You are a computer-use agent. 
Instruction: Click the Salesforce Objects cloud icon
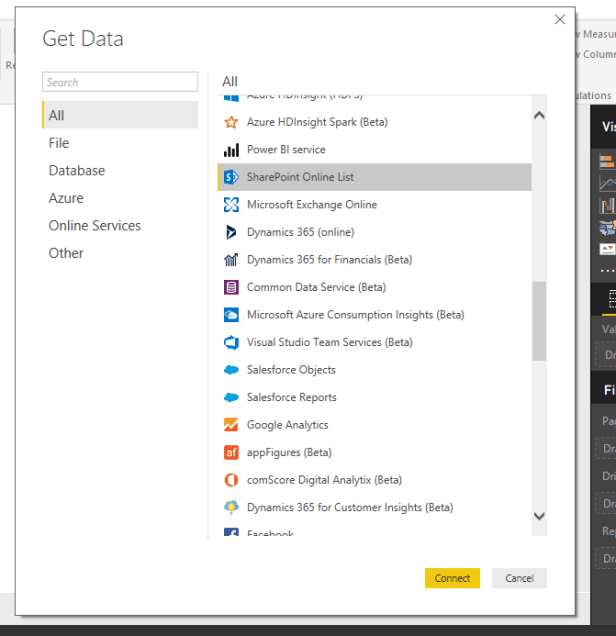tap(231, 370)
